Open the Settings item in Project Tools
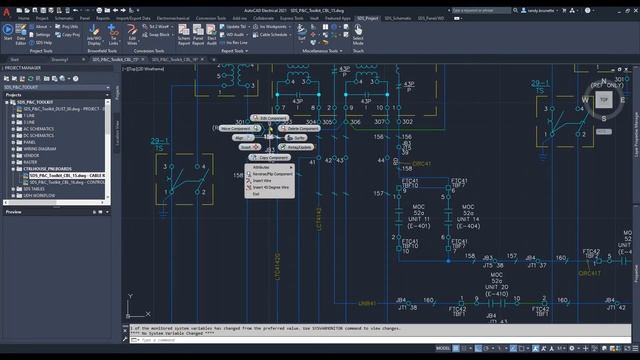The image size is (640, 360). pyautogui.click(x=40, y=35)
